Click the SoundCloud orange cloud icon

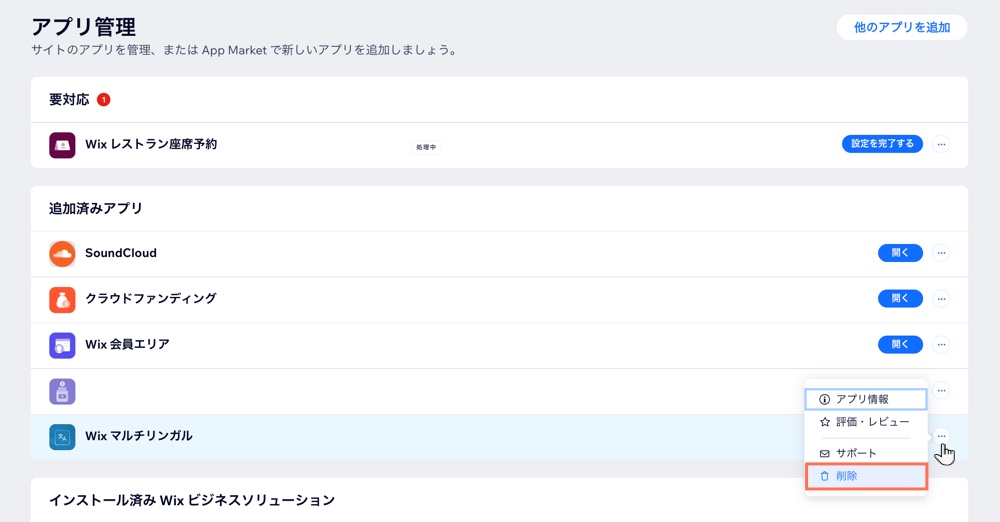pyautogui.click(x=62, y=254)
